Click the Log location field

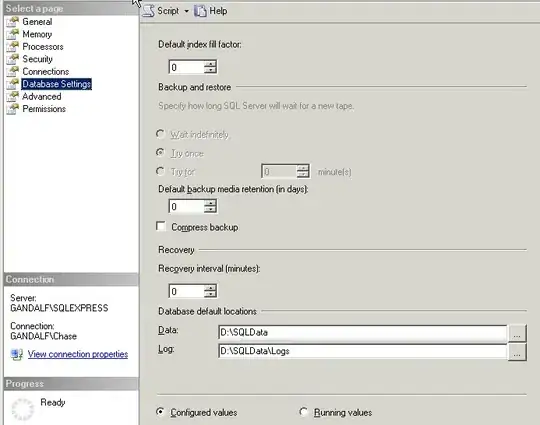[363, 351]
